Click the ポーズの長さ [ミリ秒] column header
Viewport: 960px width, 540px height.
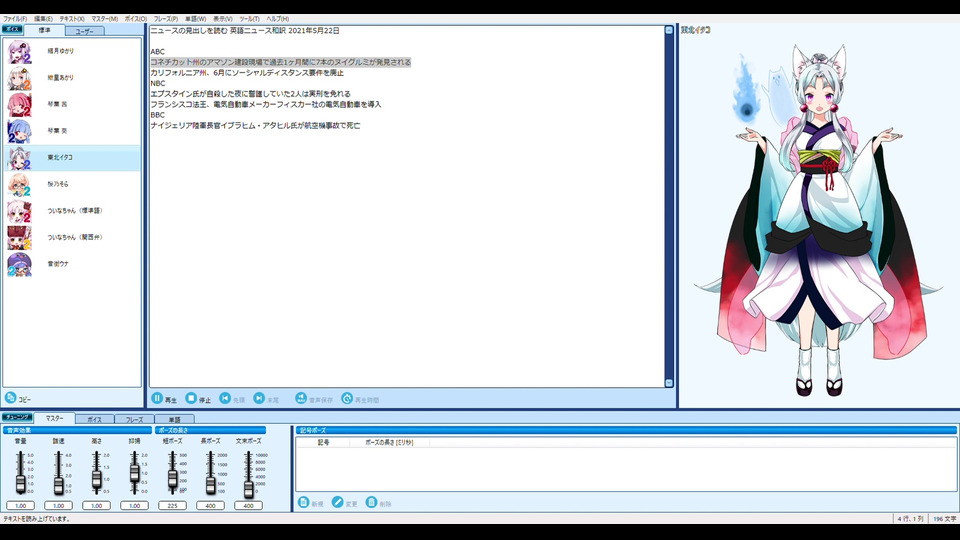(389, 442)
